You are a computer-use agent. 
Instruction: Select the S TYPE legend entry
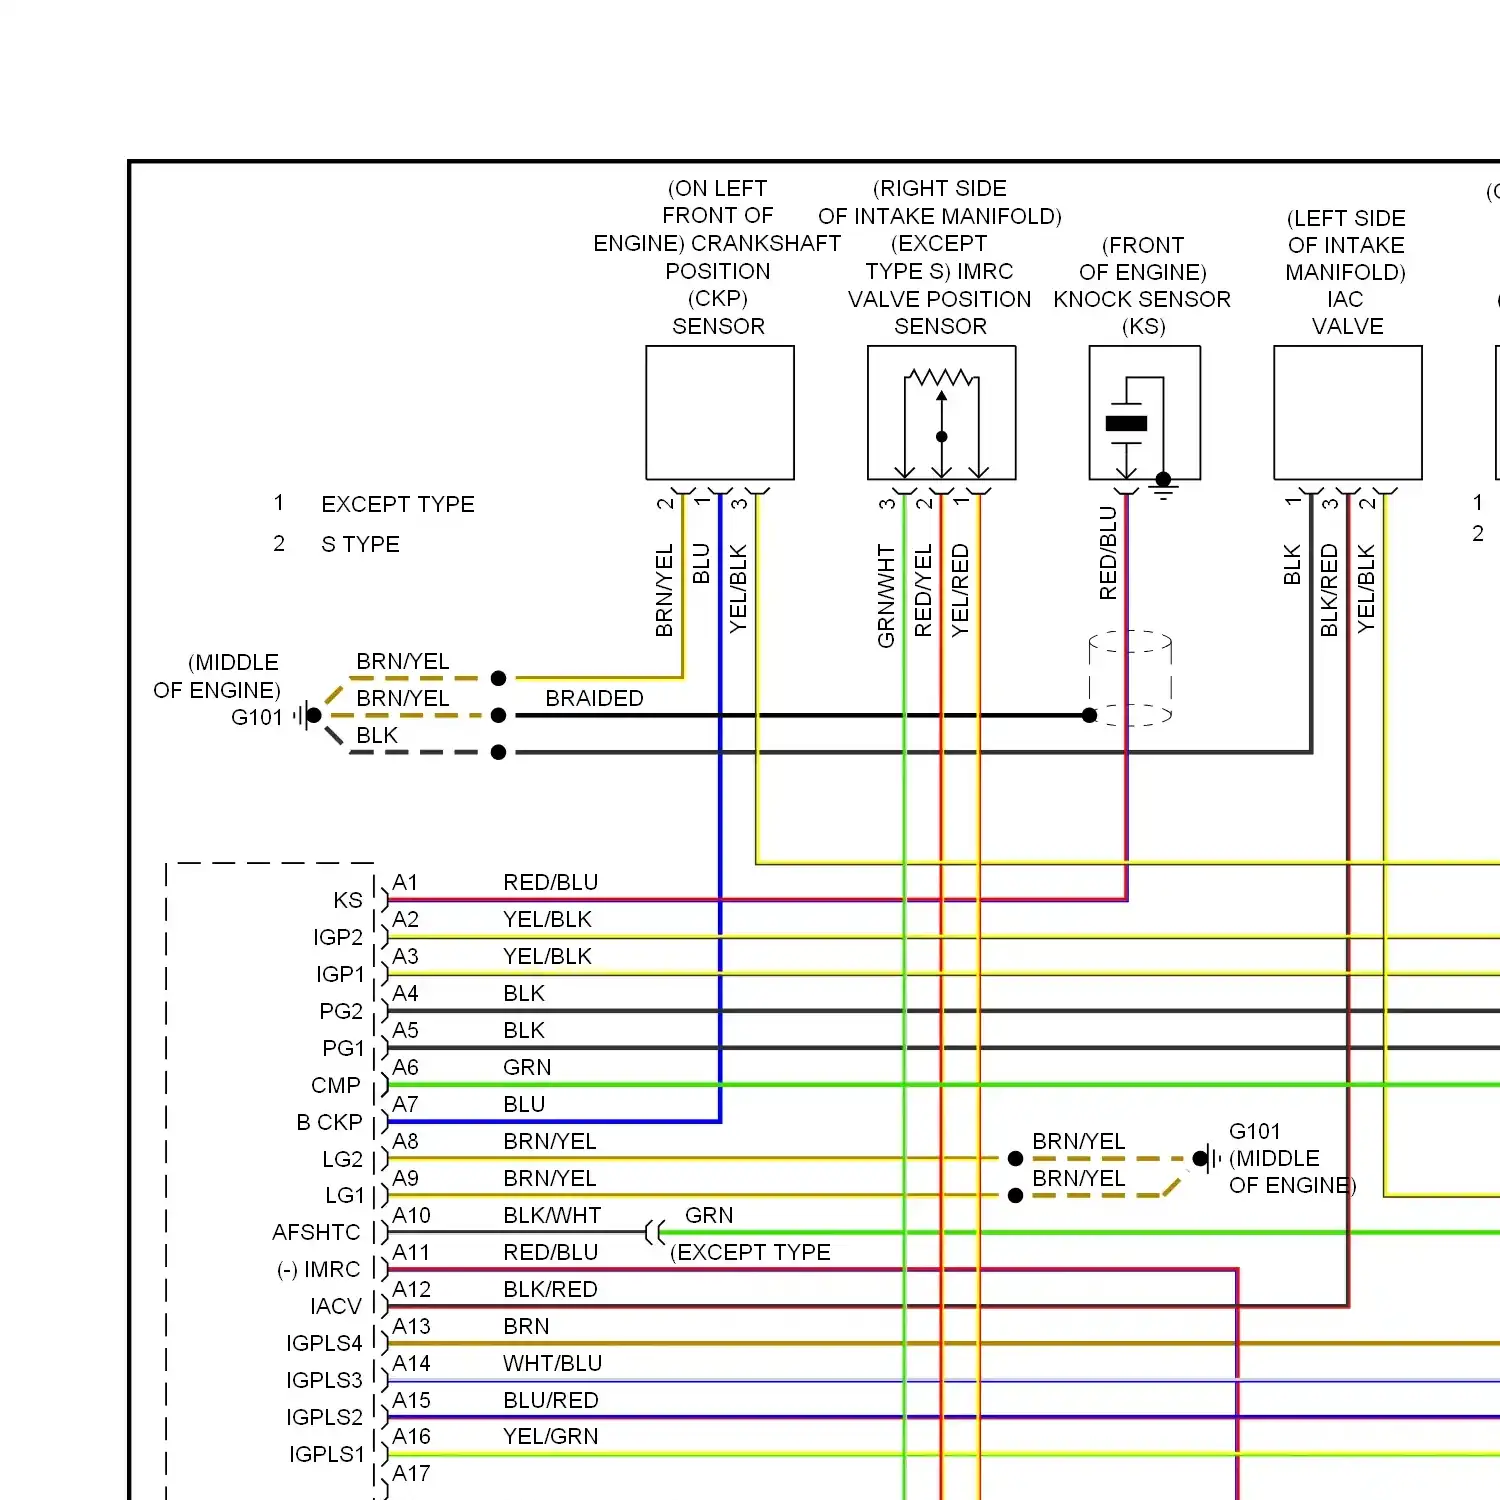[336, 544]
